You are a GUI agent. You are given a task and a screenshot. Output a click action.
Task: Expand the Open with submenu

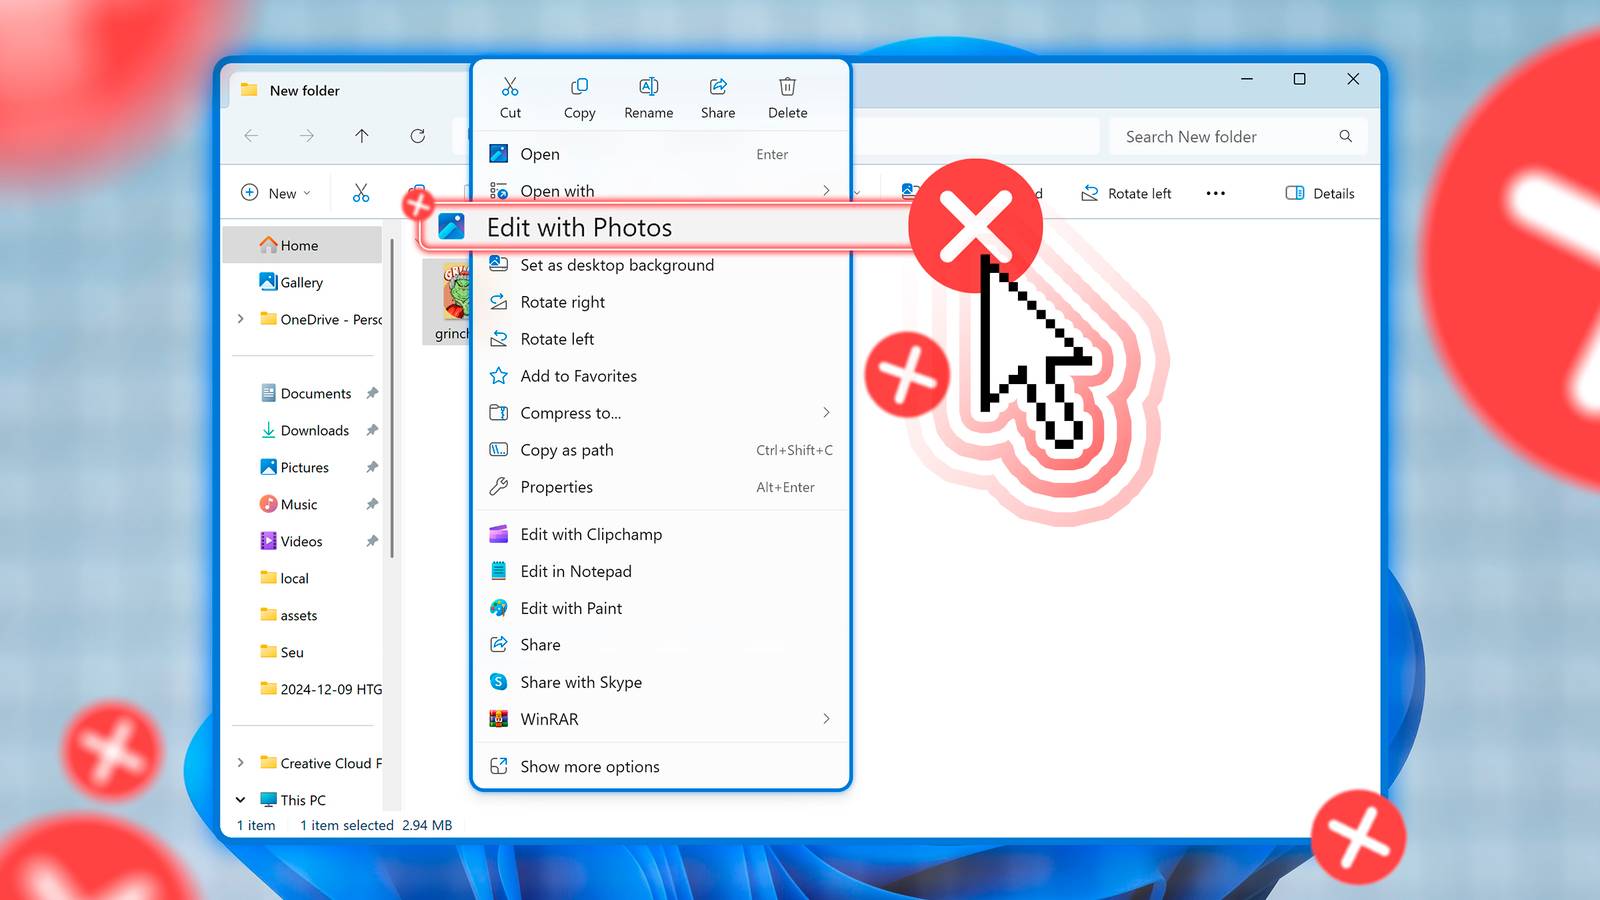(826, 190)
